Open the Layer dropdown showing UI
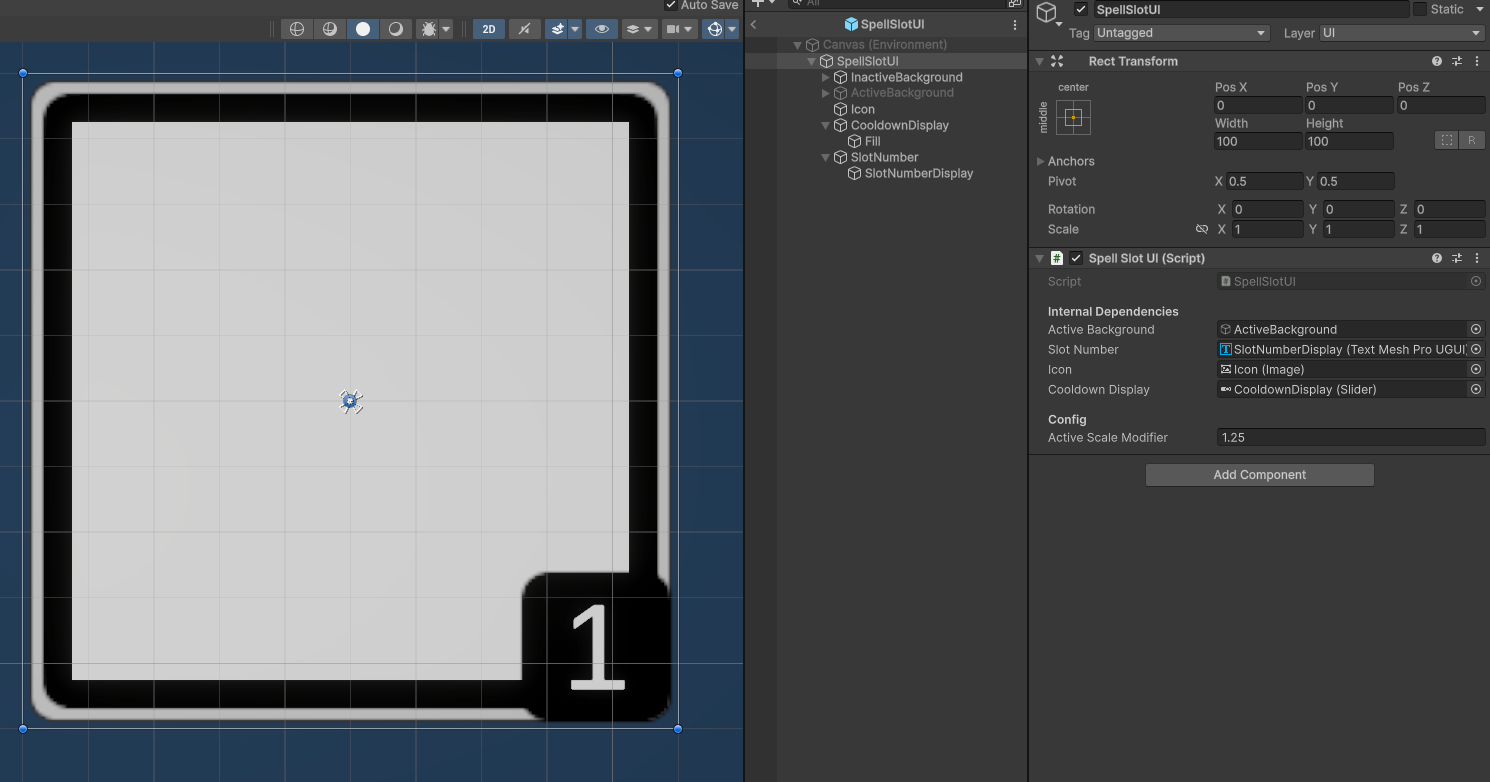The image size is (1490, 782). tap(1399, 33)
